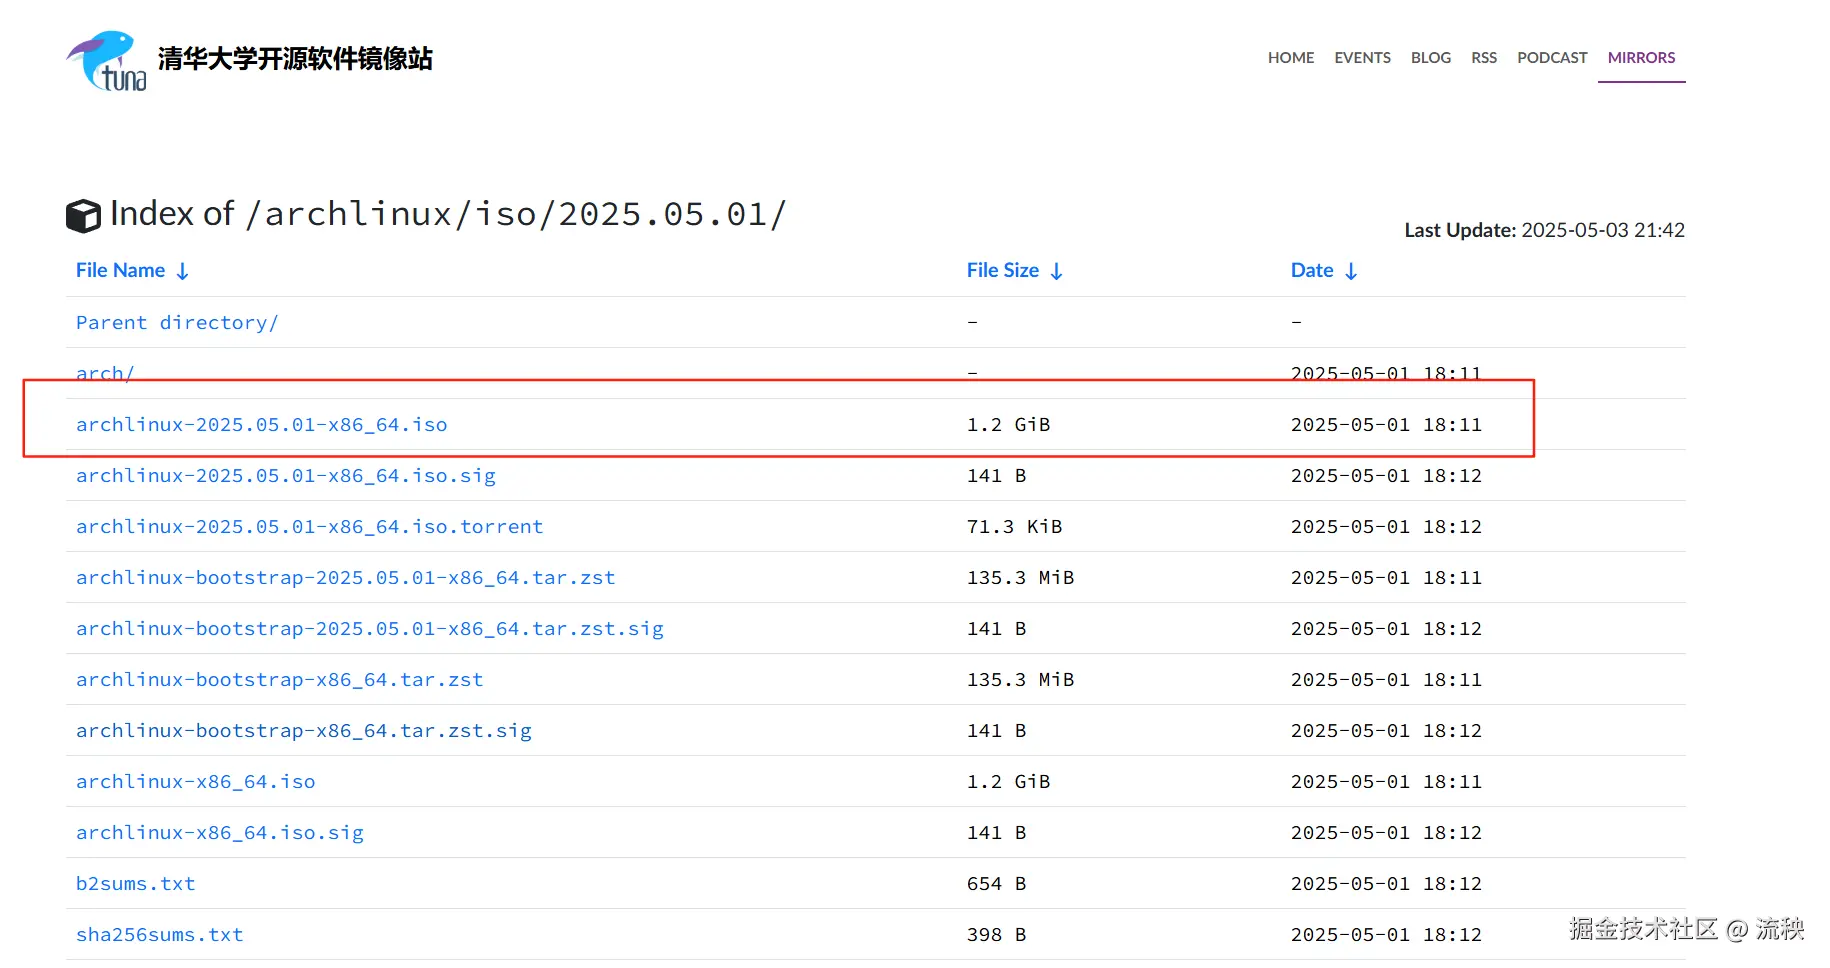Screen dimensions: 1830x968
Task: Click the TUNA fish logo
Action: (x=107, y=60)
